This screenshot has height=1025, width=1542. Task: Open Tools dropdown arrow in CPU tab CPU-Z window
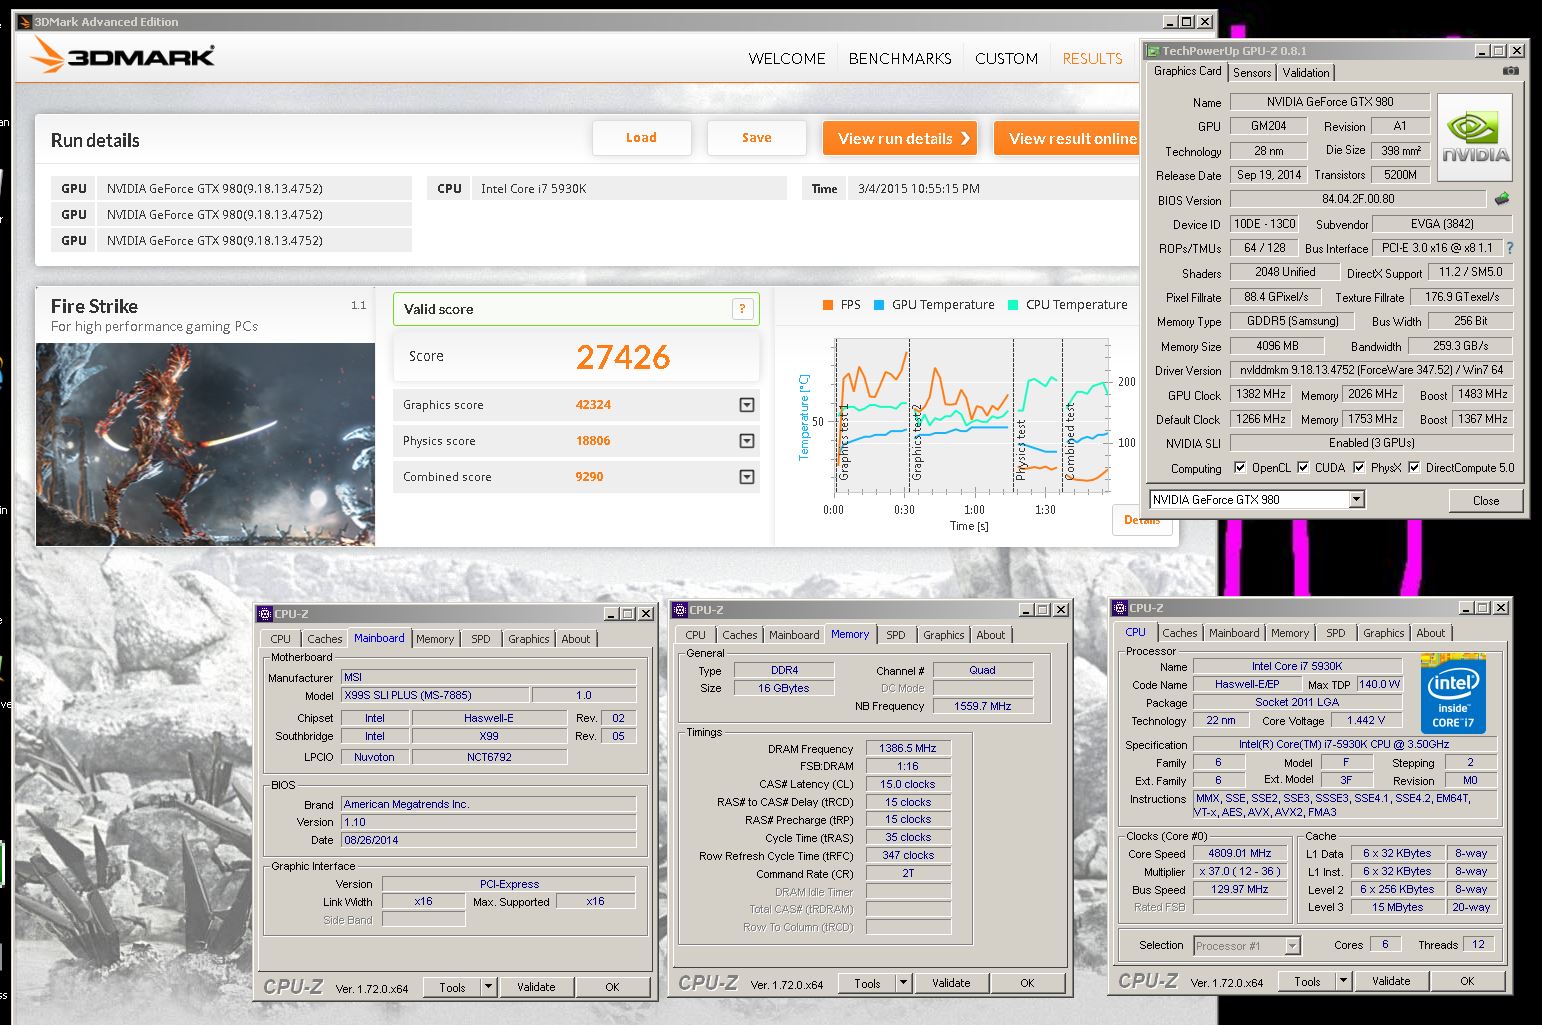[1343, 981]
